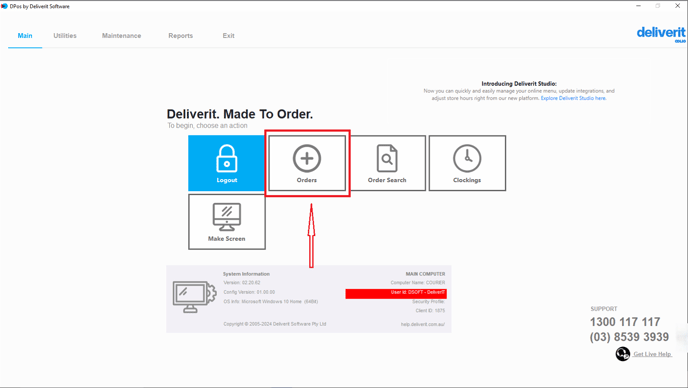Open the help.deliverit.com.au link

tap(423, 324)
